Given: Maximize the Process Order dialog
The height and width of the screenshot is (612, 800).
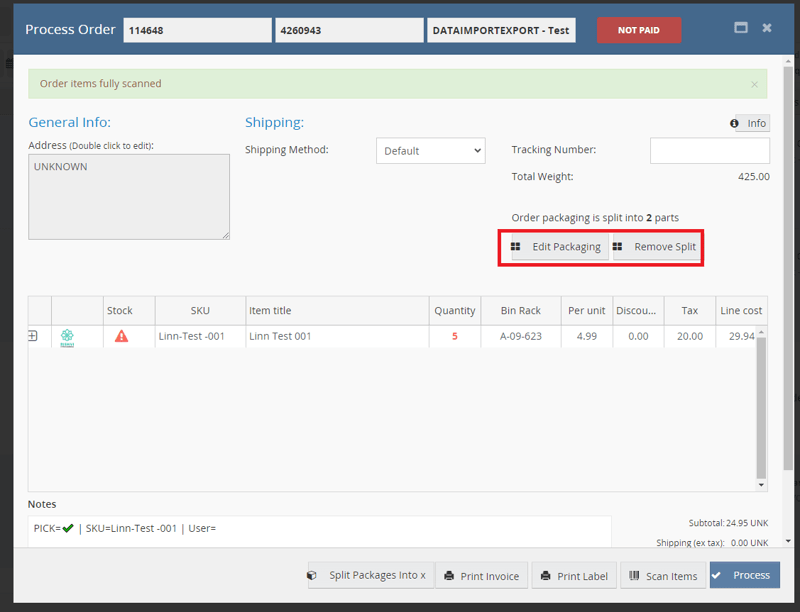Looking at the screenshot, I should point(741,28).
